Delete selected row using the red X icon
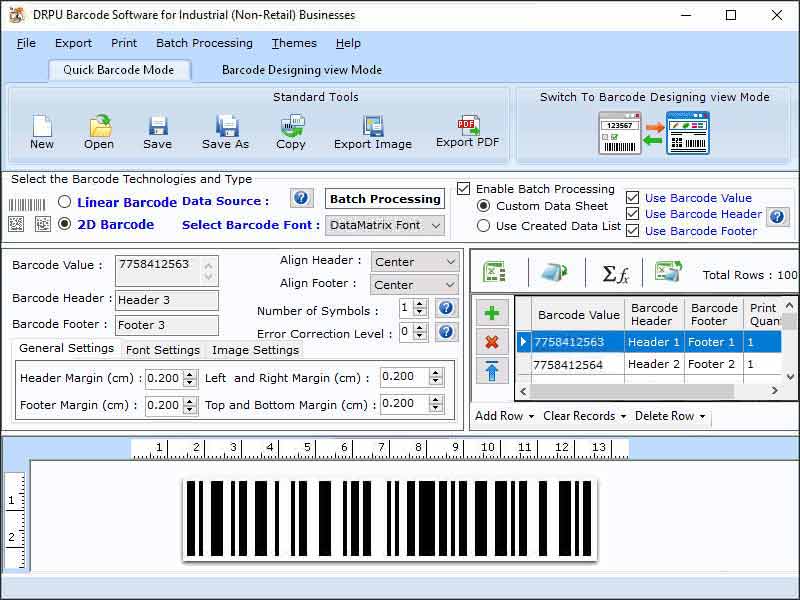Screen dimensions: 800x600 click(491, 343)
